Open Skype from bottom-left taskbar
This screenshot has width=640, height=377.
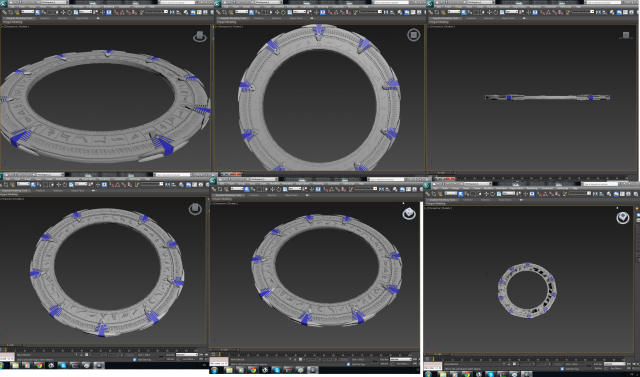click(x=63, y=366)
